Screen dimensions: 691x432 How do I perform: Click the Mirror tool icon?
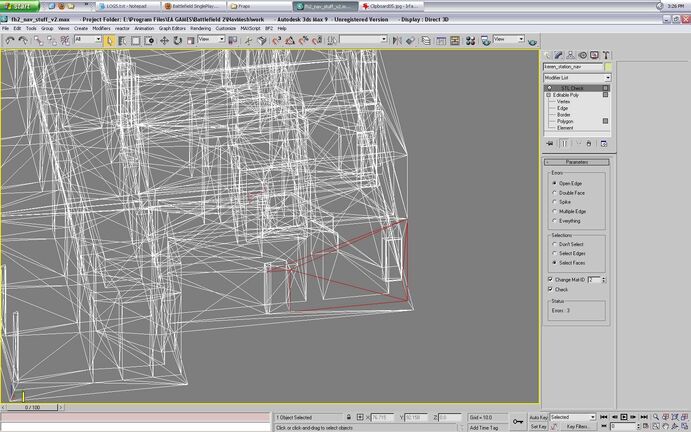tap(397, 41)
